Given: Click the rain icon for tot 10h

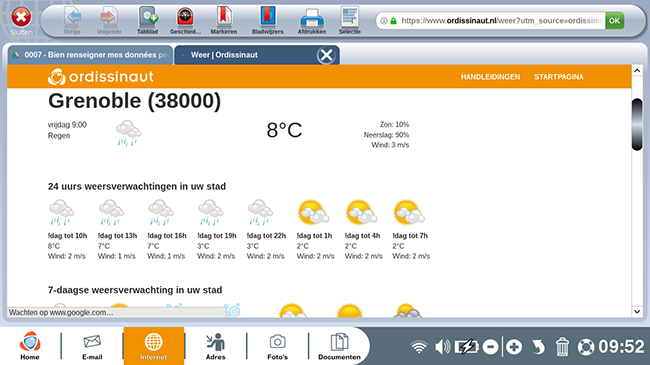Looking at the screenshot, I should (x=61, y=212).
